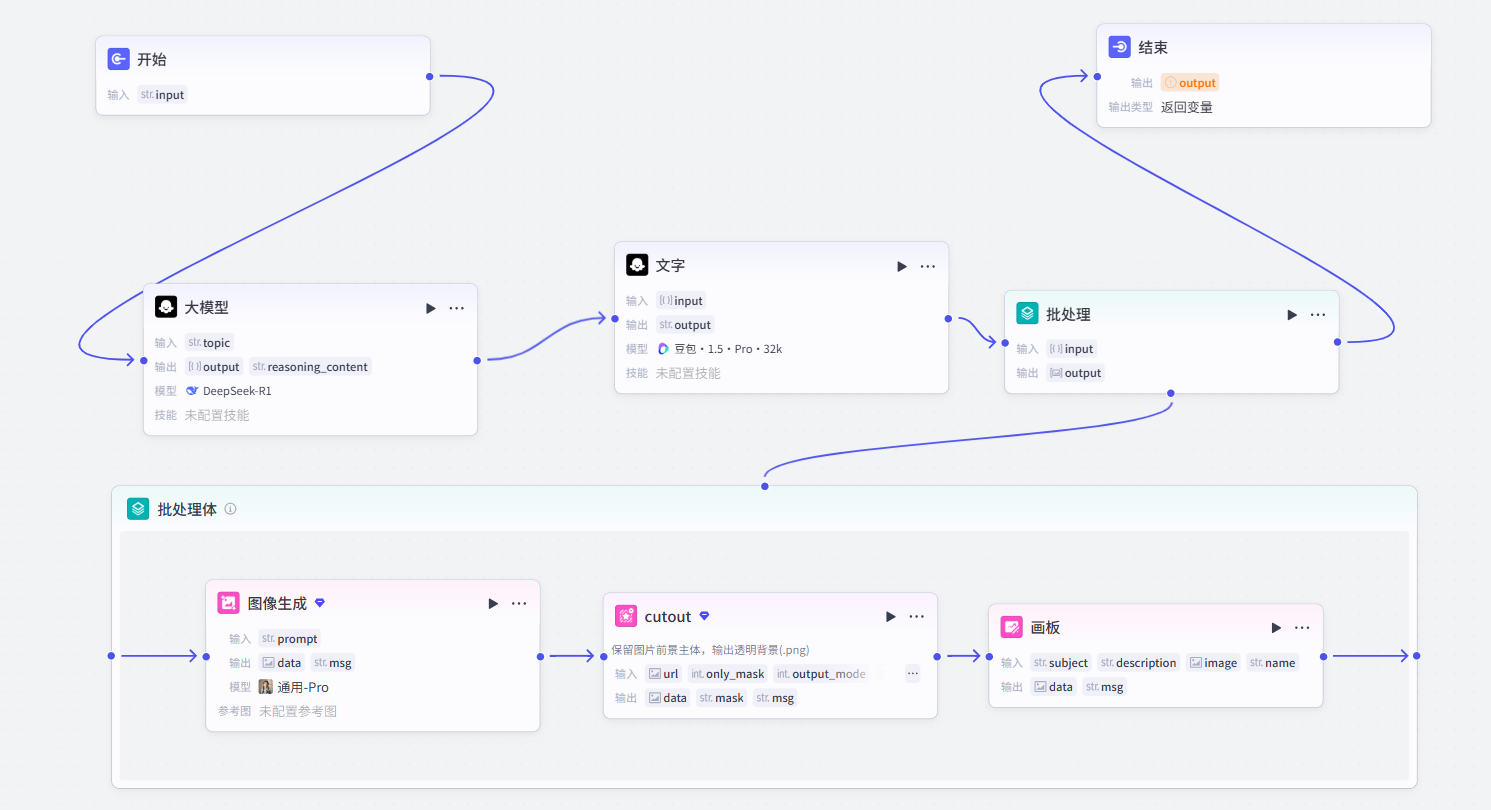Click the orange output variable tag in 结束
Image resolution: width=1491 pixels, height=810 pixels.
click(1190, 83)
